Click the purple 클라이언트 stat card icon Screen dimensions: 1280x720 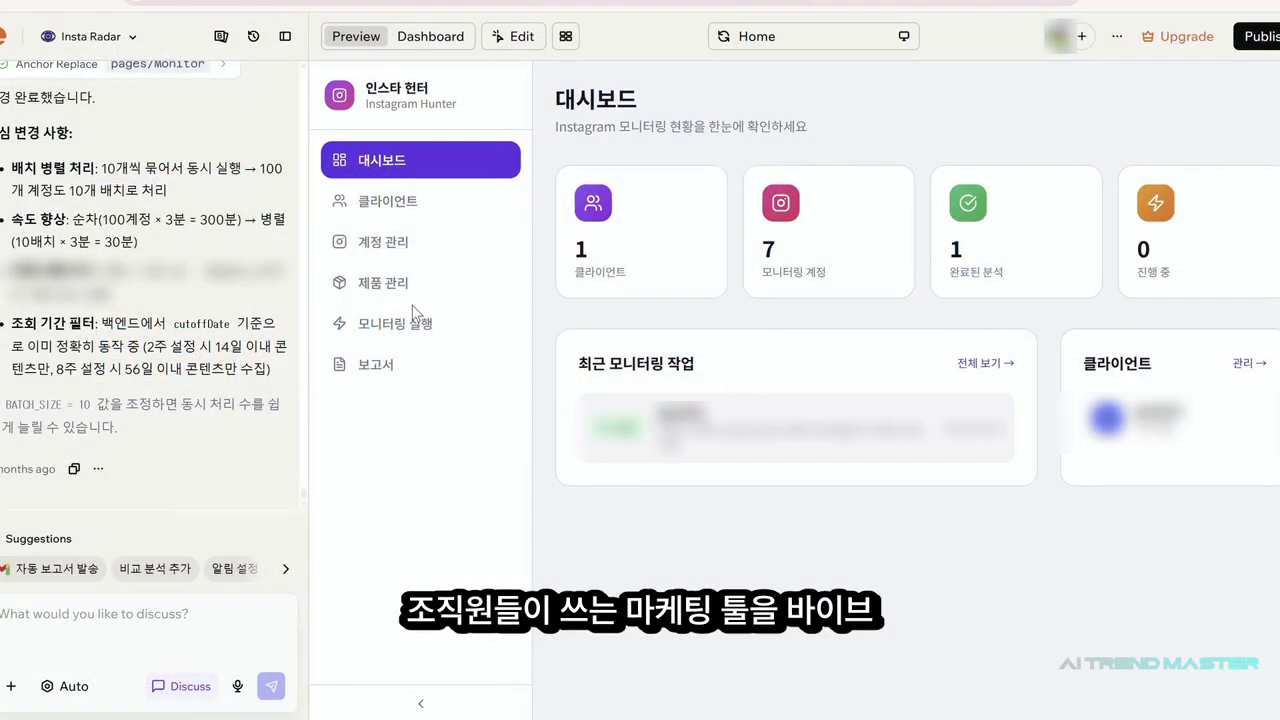point(593,203)
